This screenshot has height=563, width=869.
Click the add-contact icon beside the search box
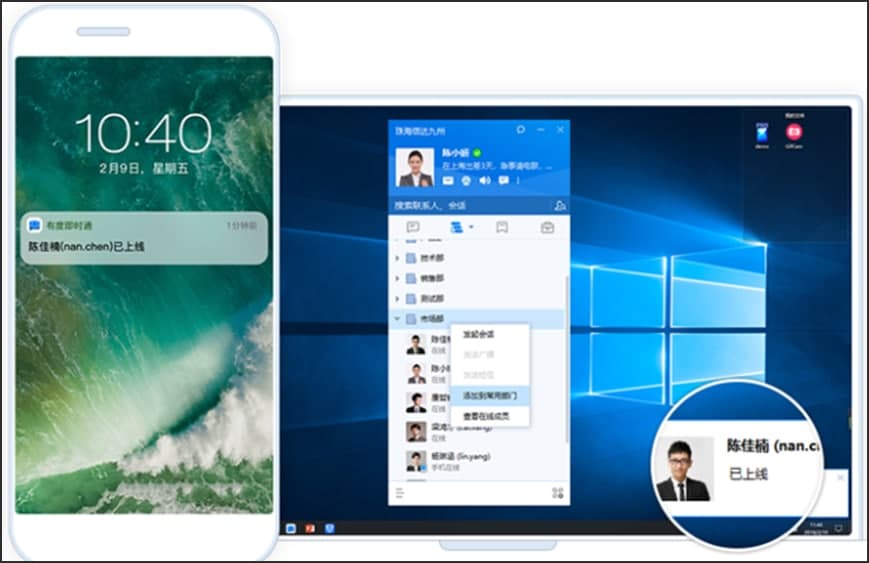click(x=560, y=206)
